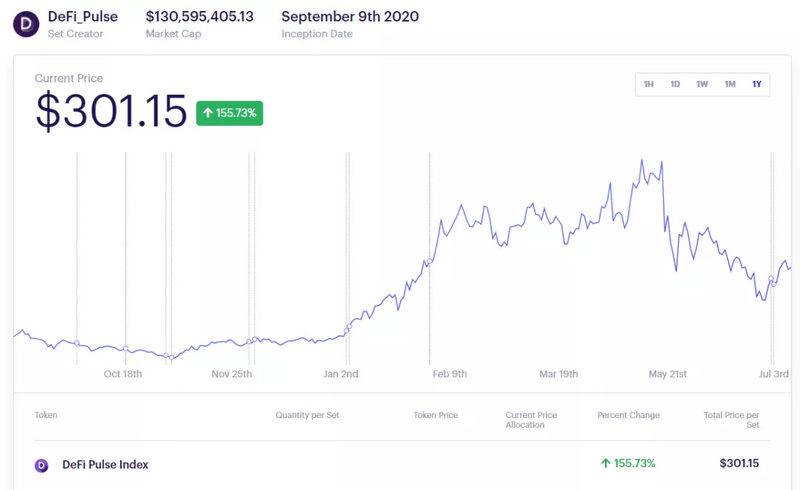Click the Jul 3rd chart marker

[772, 284]
